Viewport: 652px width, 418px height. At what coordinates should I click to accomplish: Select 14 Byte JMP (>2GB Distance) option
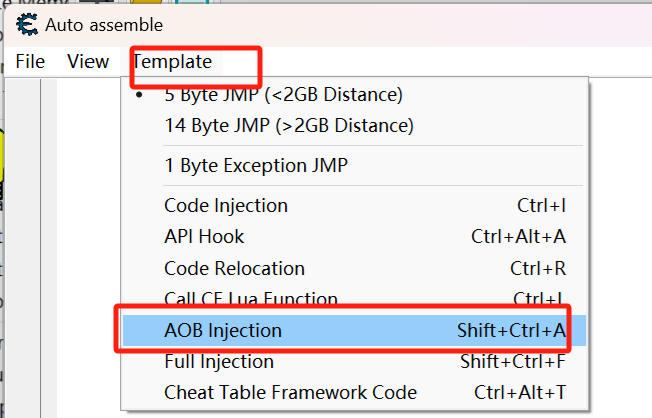click(x=354, y=126)
